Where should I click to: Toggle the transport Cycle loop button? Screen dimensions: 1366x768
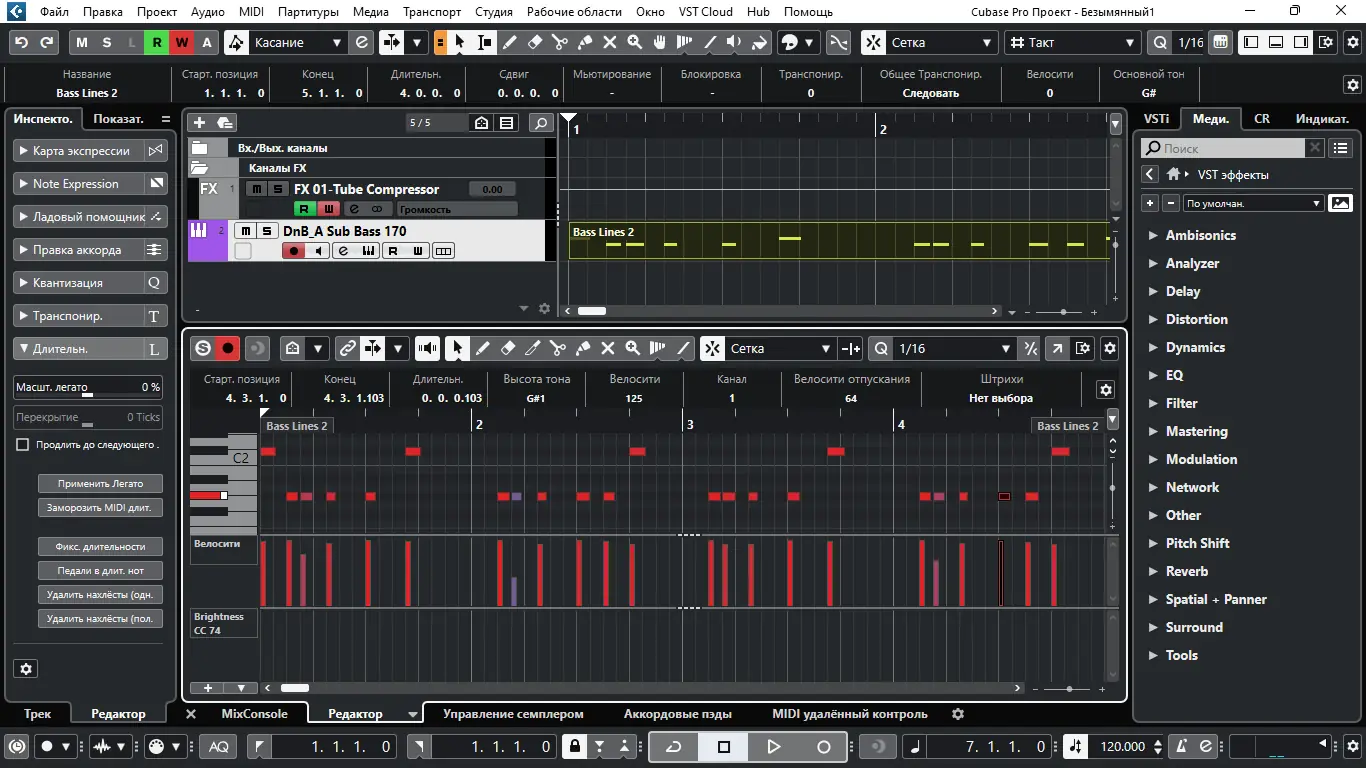pos(674,746)
